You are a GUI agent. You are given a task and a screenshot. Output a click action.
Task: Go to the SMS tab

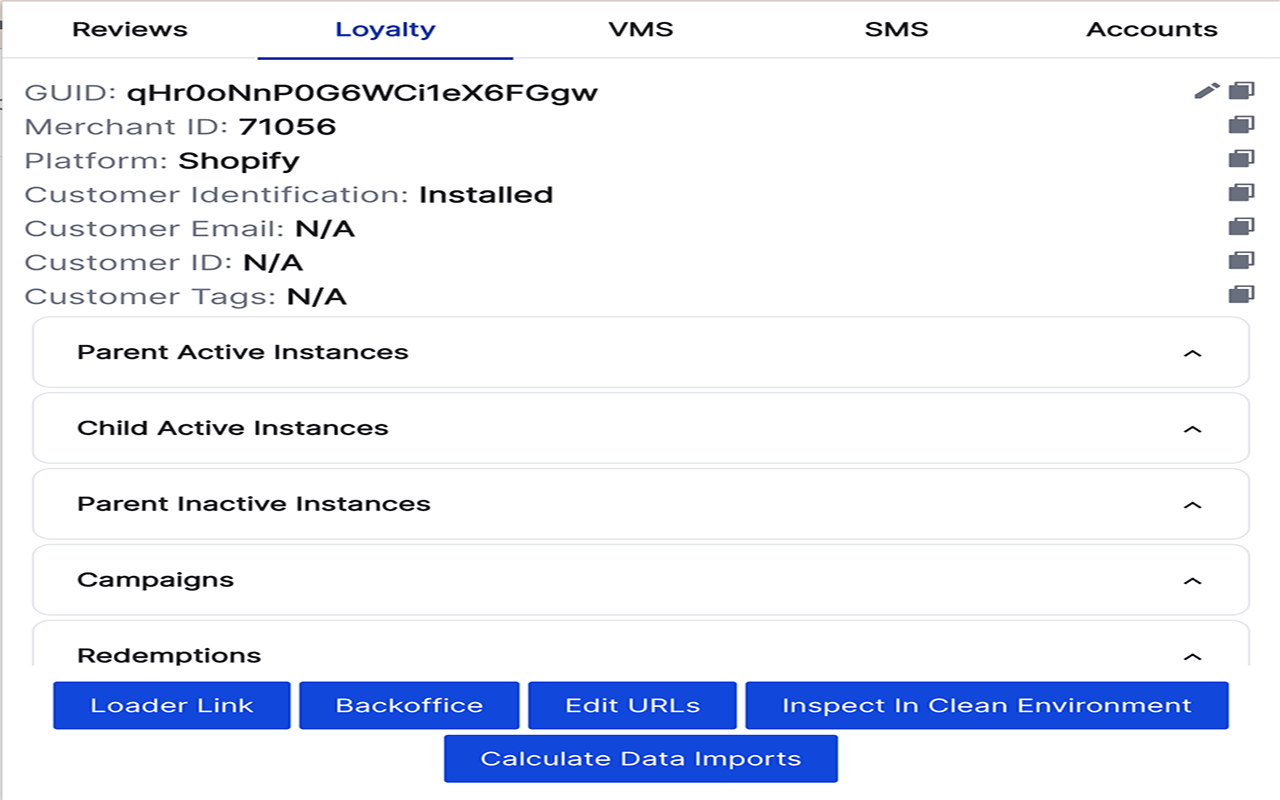point(897,29)
